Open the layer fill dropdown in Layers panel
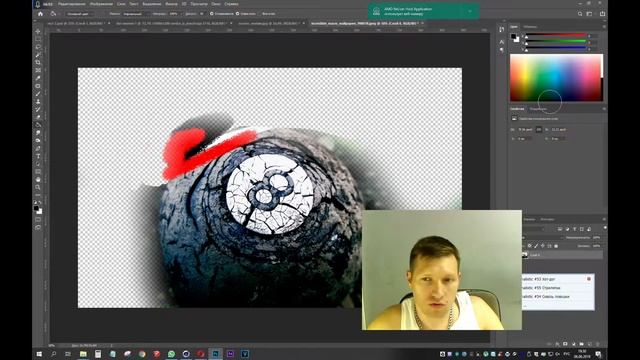 click(x=597, y=246)
